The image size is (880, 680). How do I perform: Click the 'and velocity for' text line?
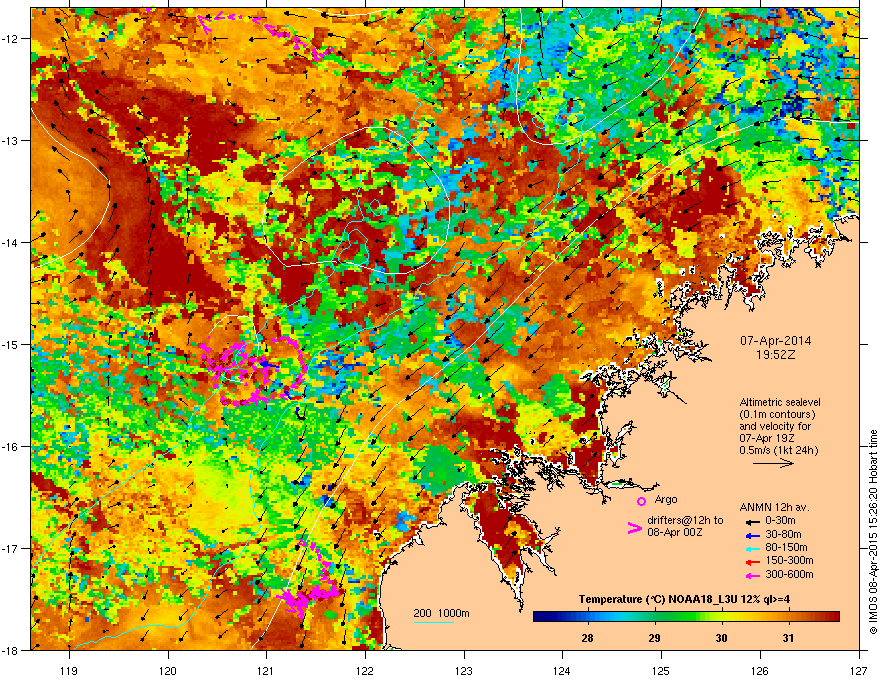775,426
